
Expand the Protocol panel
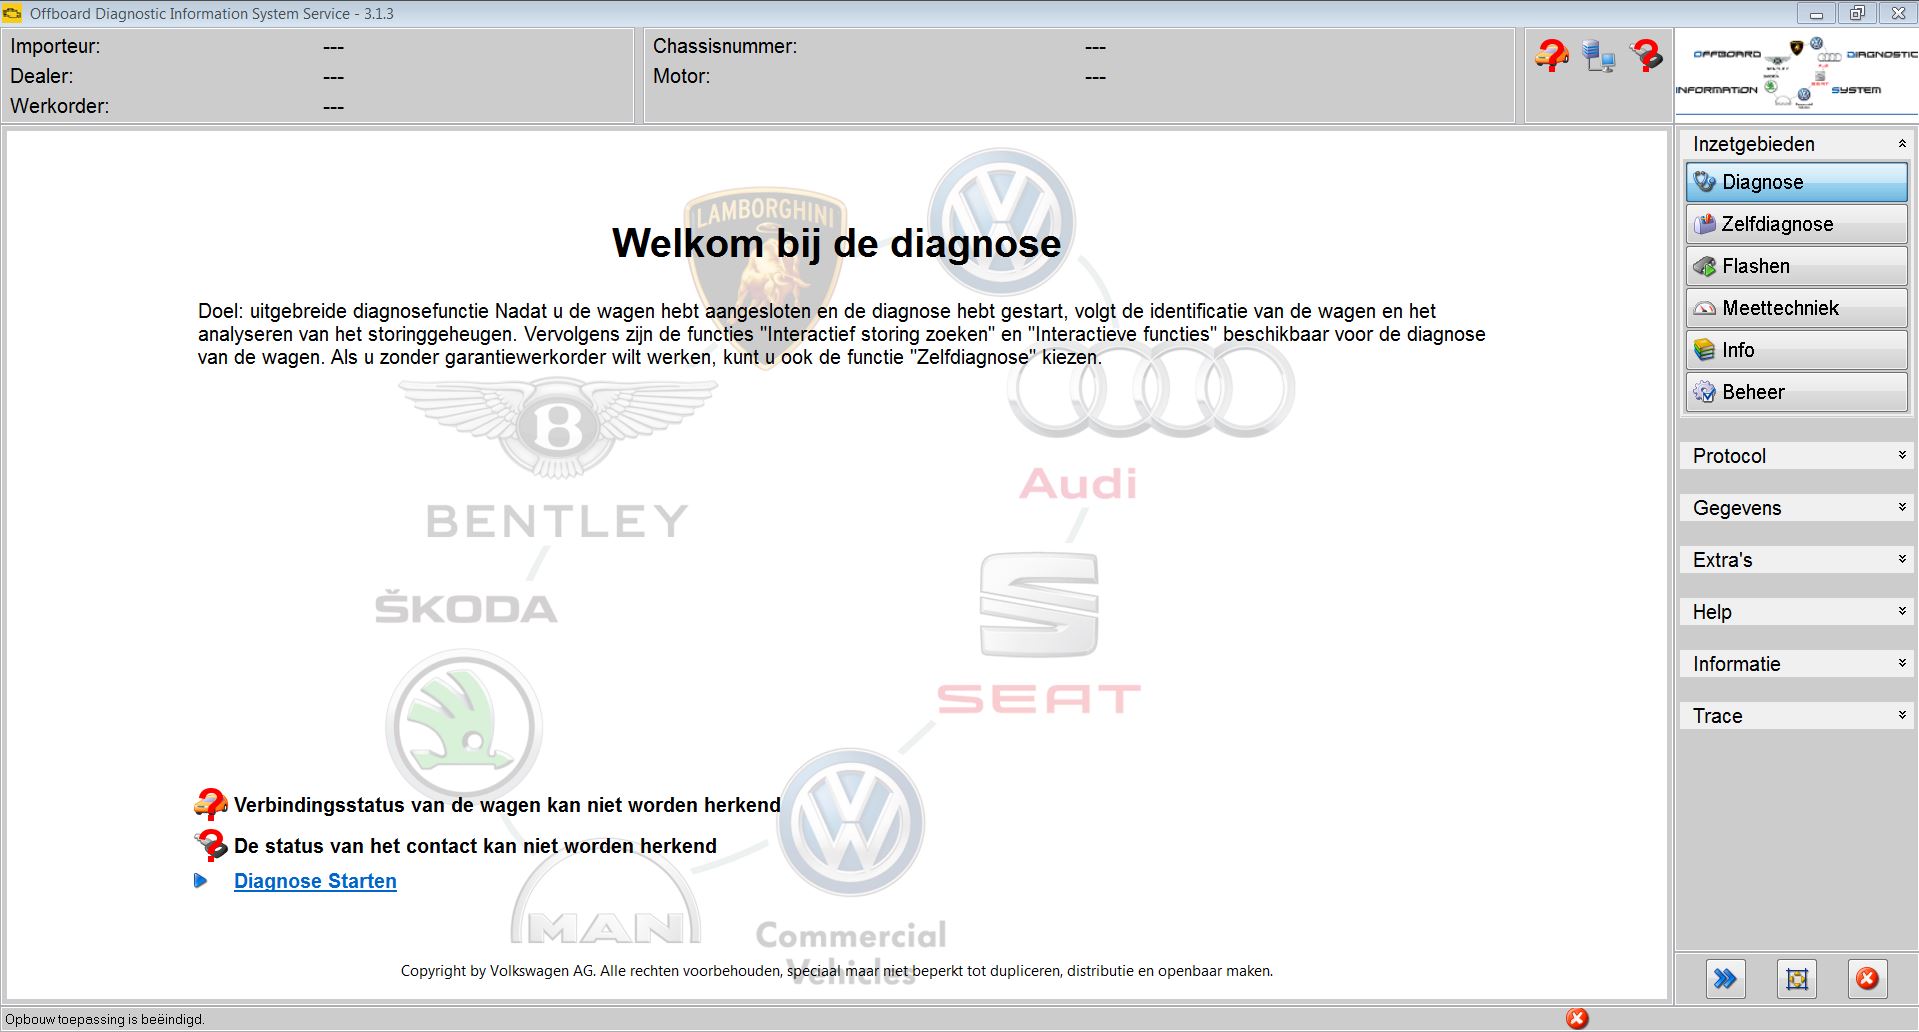[x=1796, y=456]
